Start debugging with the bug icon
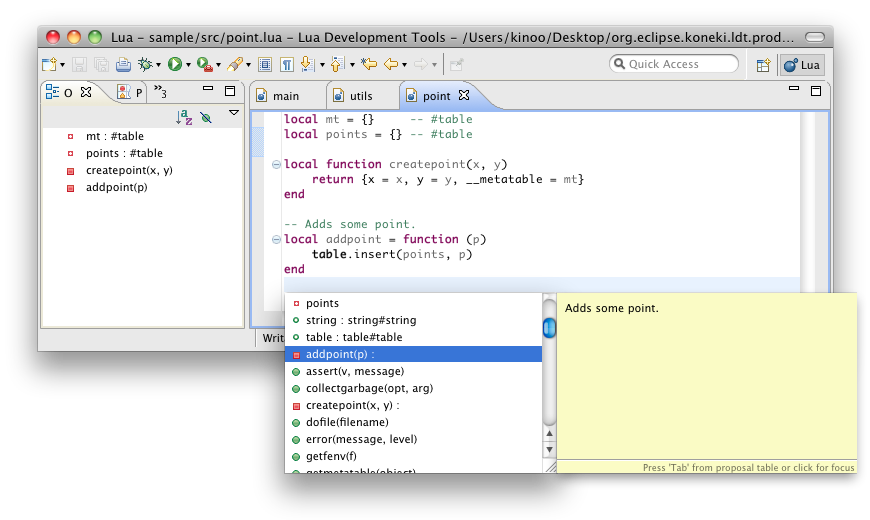This screenshot has height=520, width=870. [145, 64]
